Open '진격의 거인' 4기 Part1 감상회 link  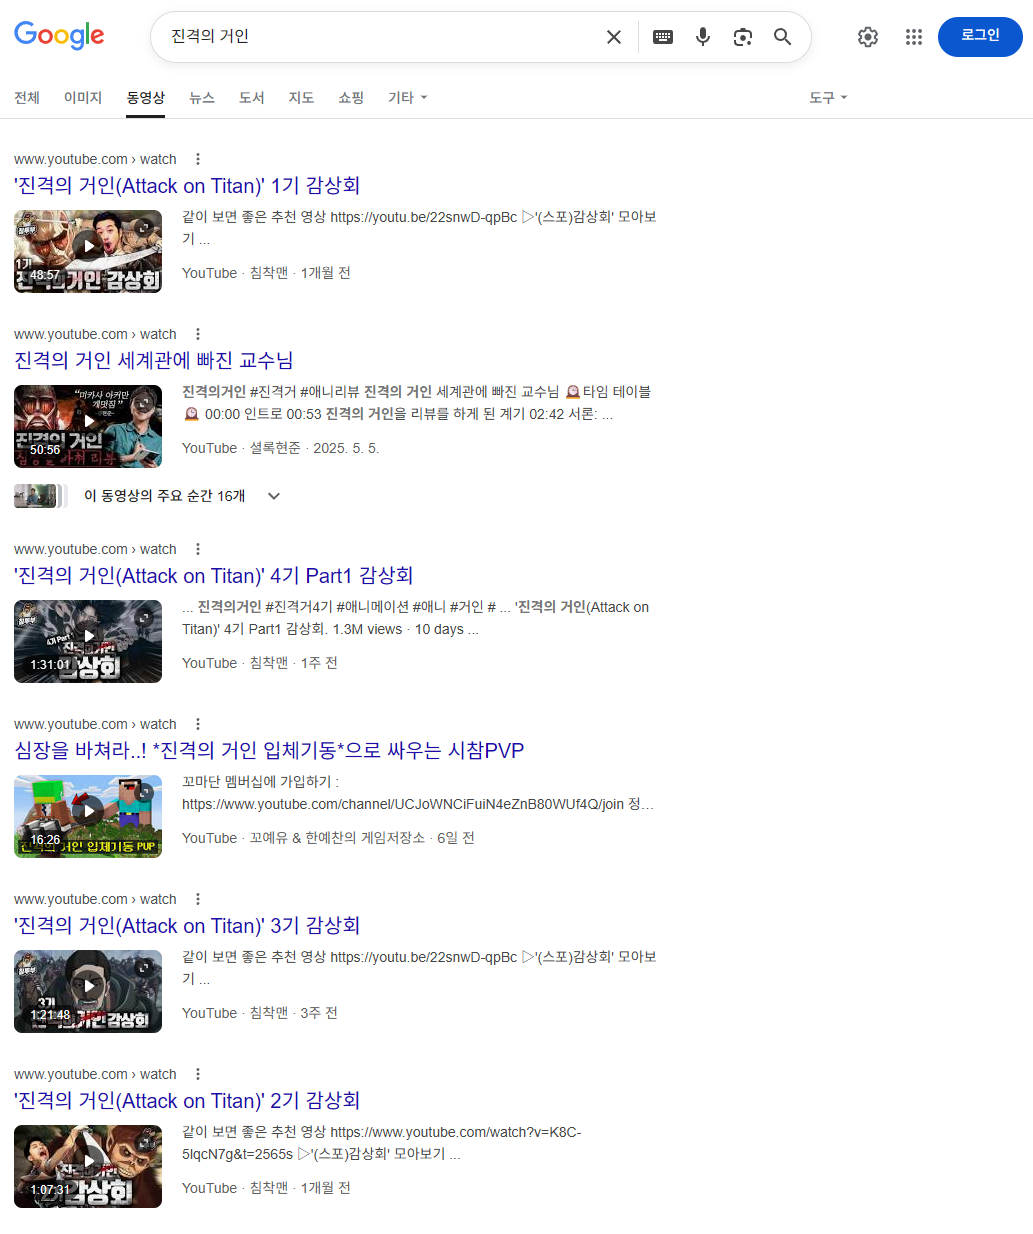click(214, 576)
